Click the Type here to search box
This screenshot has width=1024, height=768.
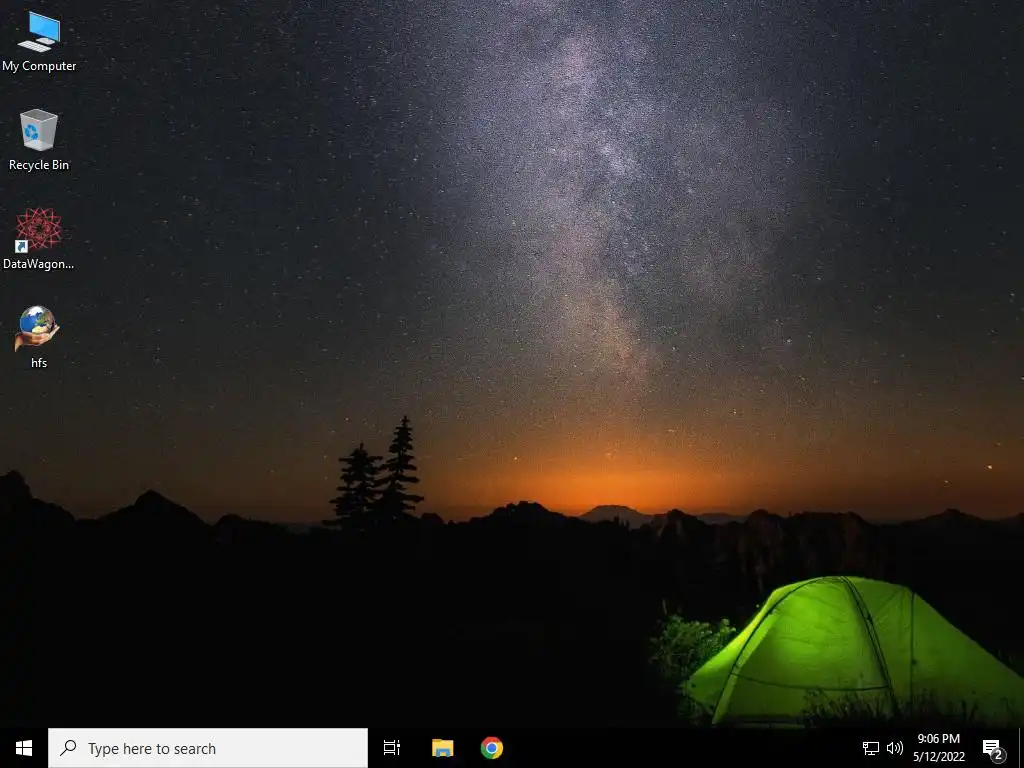point(208,748)
